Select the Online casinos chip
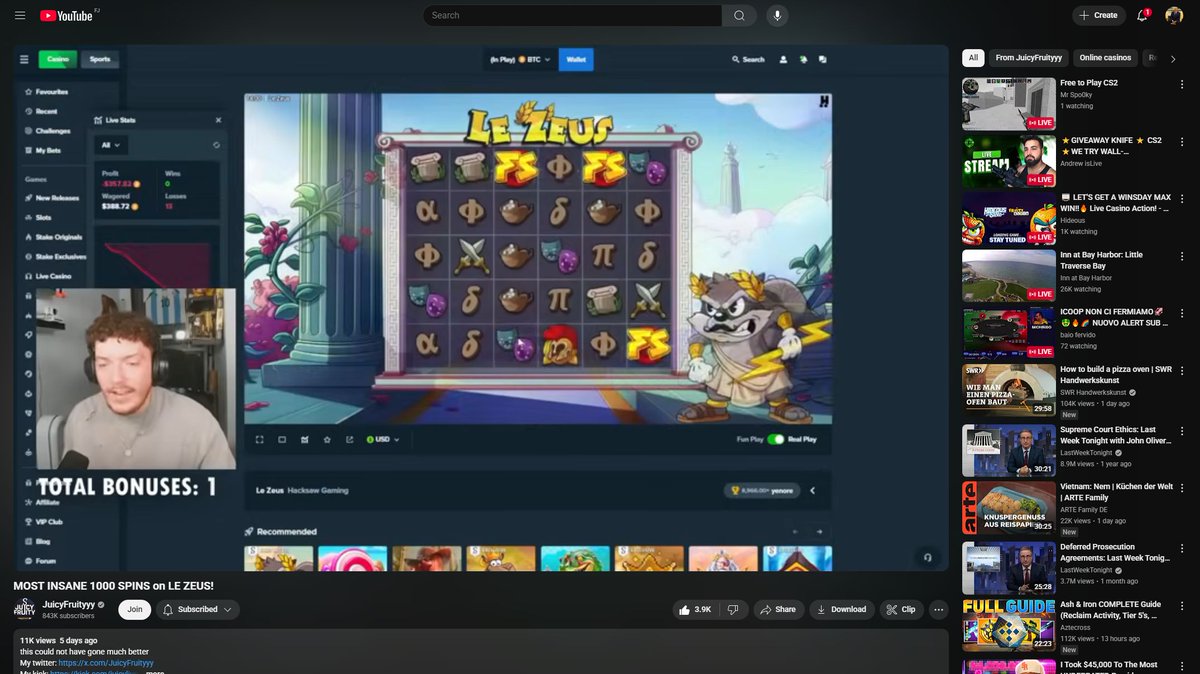The width and height of the screenshot is (1200, 674). (1105, 58)
